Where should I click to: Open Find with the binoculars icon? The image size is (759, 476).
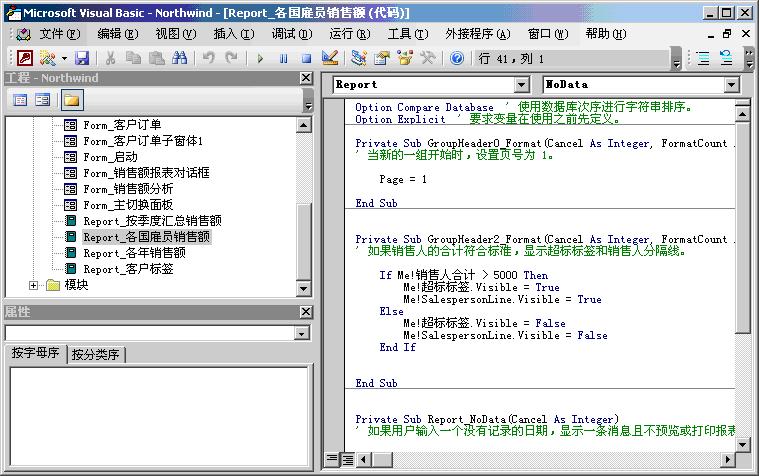[180, 58]
